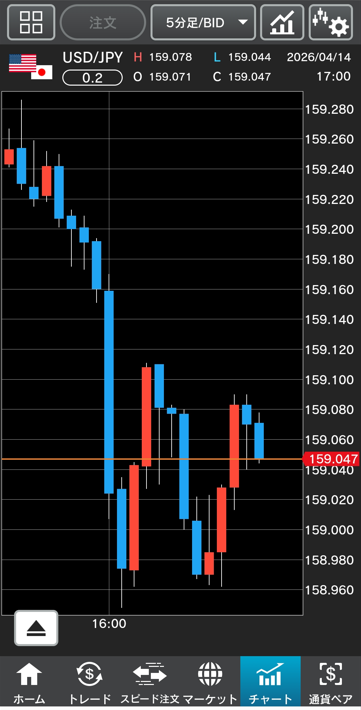The height and width of the screenshot is (710, 361).
Task: Go to the ホーム home tab
Action: 29,681
